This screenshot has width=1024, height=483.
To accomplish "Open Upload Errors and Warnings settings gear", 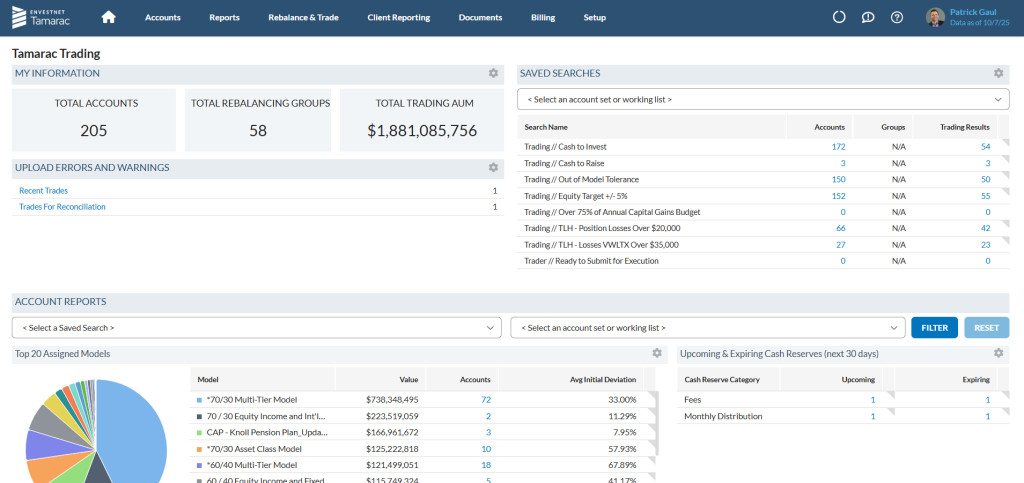I will [x=493, y=167].
